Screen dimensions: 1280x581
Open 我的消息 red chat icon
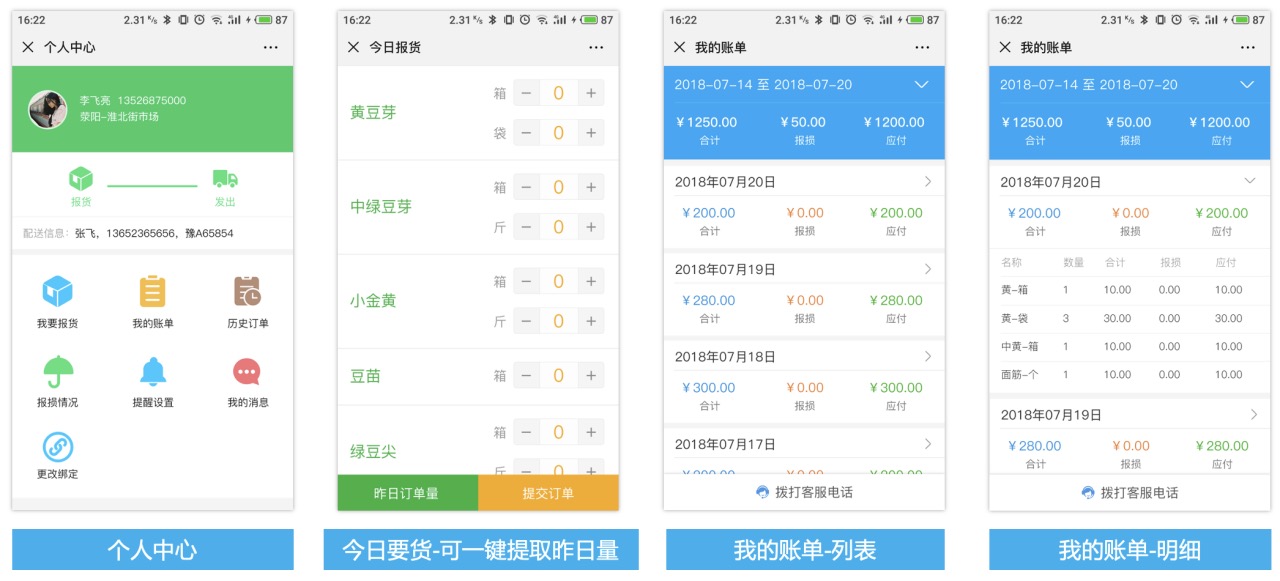(x=247, y=371)
